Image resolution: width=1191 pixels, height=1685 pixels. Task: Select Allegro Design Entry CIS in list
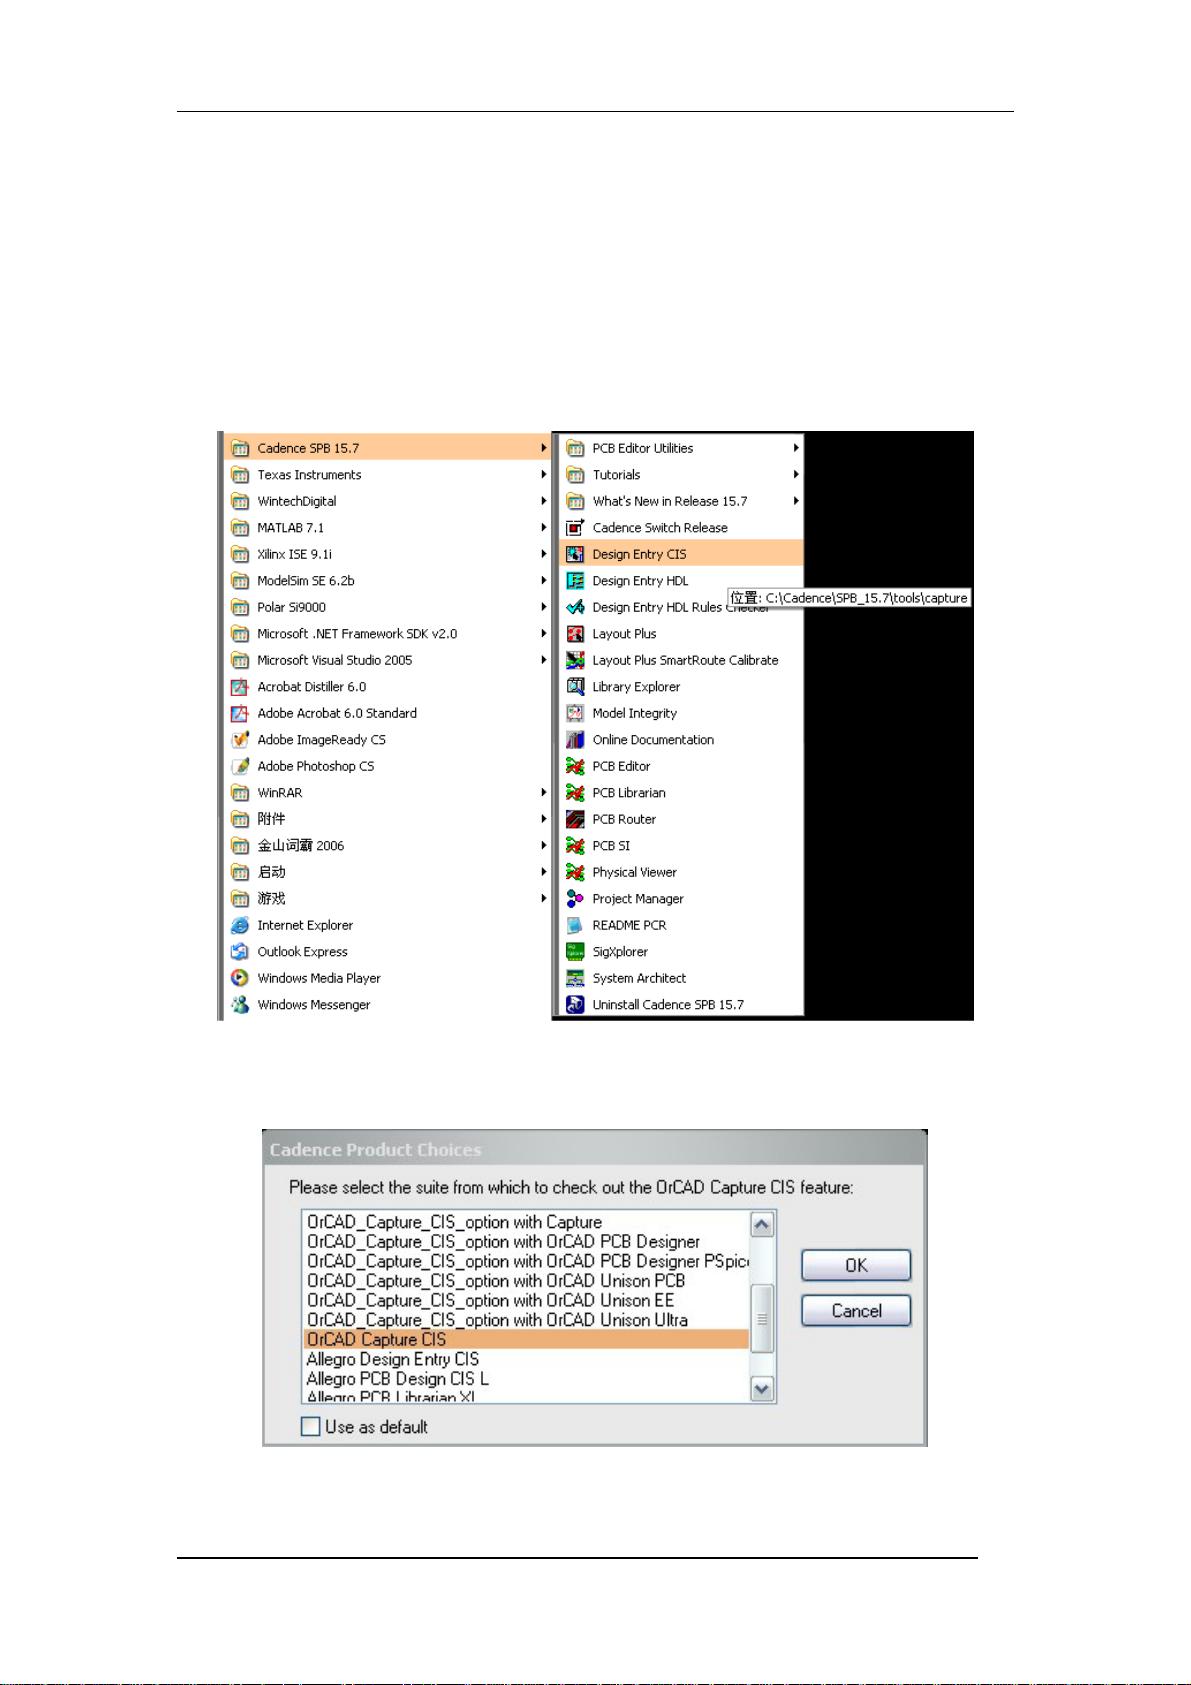coord(526,1359)
